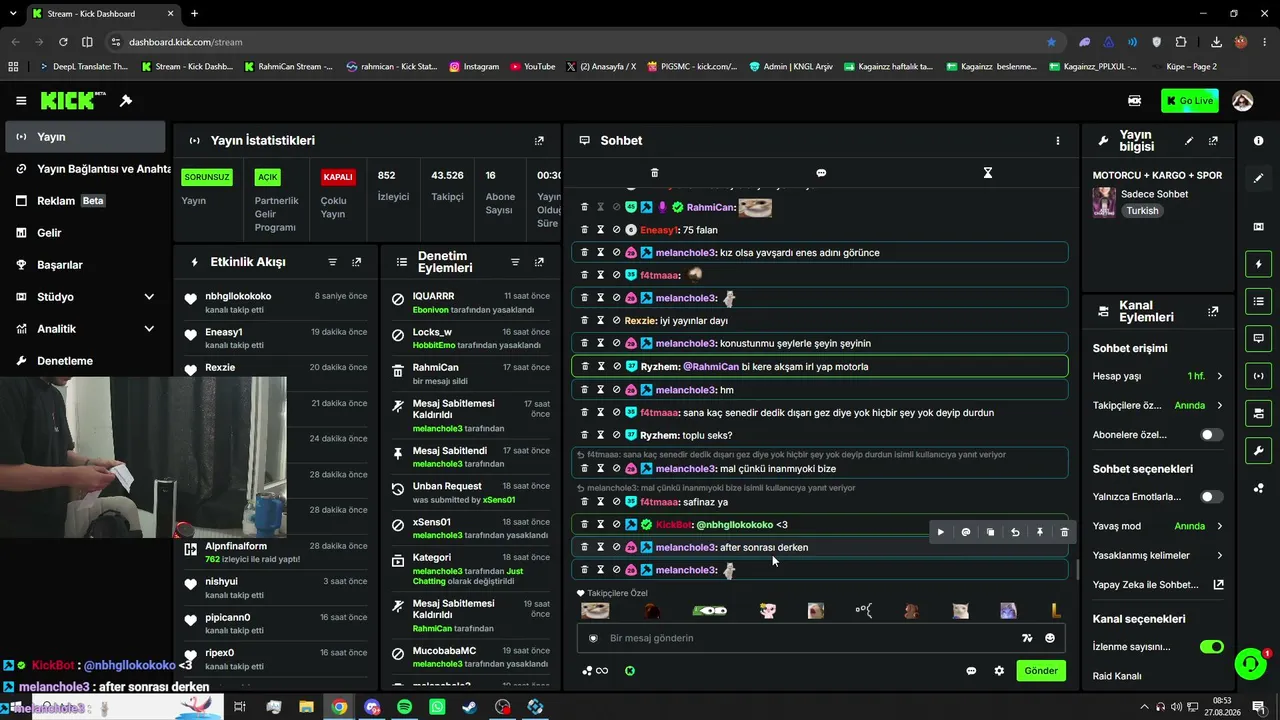
Task: Open Steam from the Windows taskbar
Action: (469, 707)
